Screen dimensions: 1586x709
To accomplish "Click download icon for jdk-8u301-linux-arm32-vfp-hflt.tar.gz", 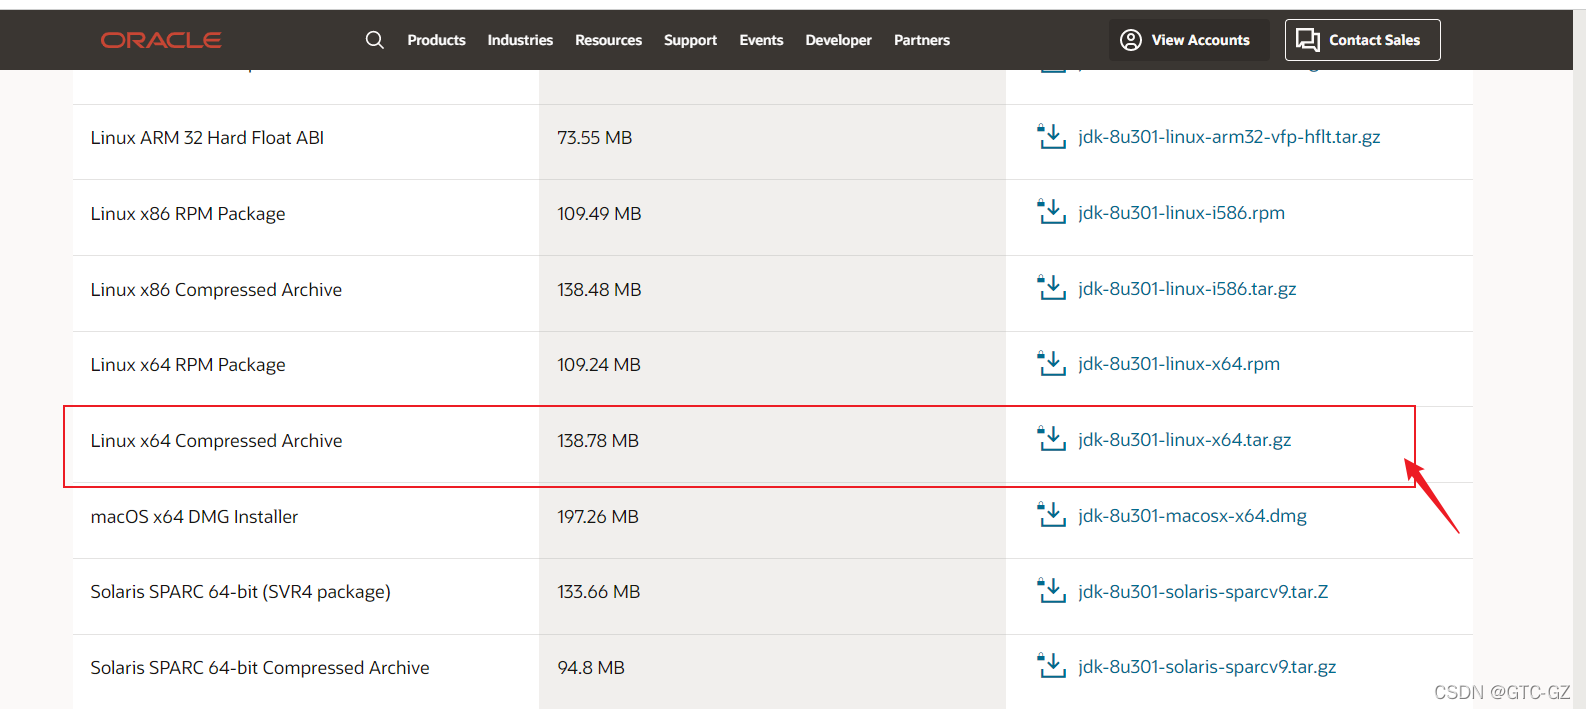I will [x=1051, y=136].
